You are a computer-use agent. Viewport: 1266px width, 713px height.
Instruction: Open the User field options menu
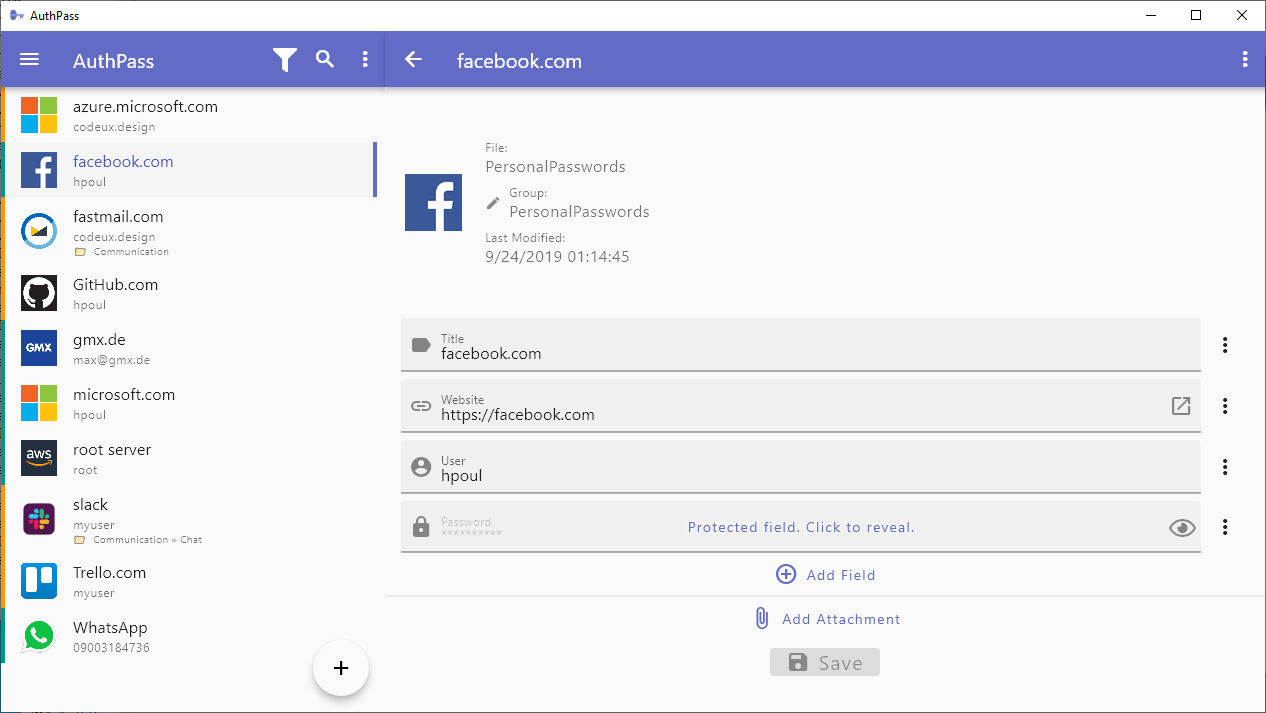[x=1225, y=467]
